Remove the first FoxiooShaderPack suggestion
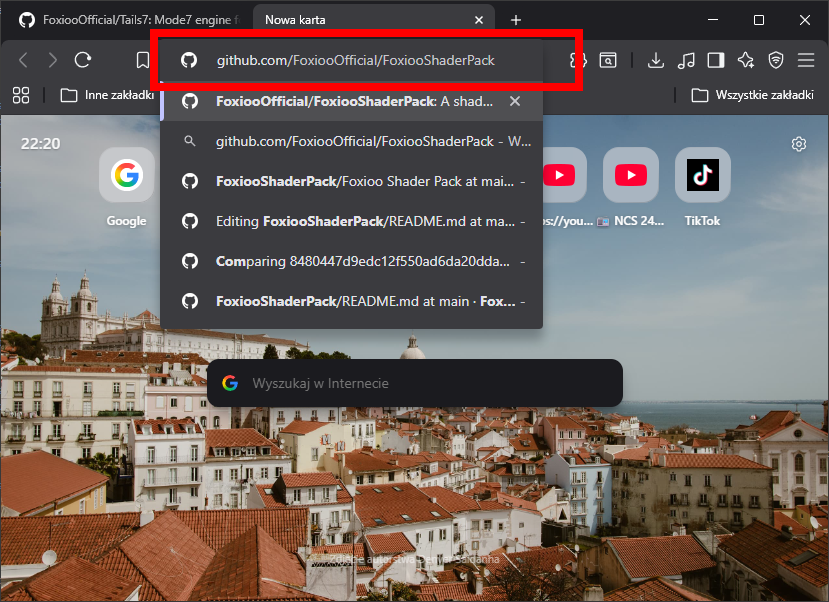The height and width of the screenshot is (602, 829). pyautogui.click(x=515, y=101)
